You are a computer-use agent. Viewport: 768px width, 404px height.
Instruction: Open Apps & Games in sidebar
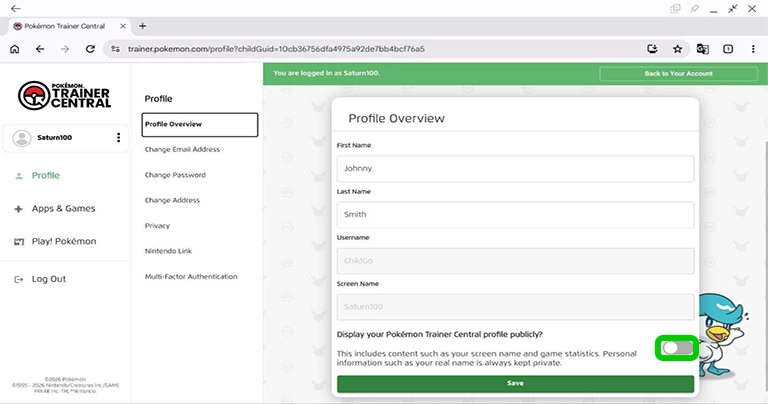point(64,209)
